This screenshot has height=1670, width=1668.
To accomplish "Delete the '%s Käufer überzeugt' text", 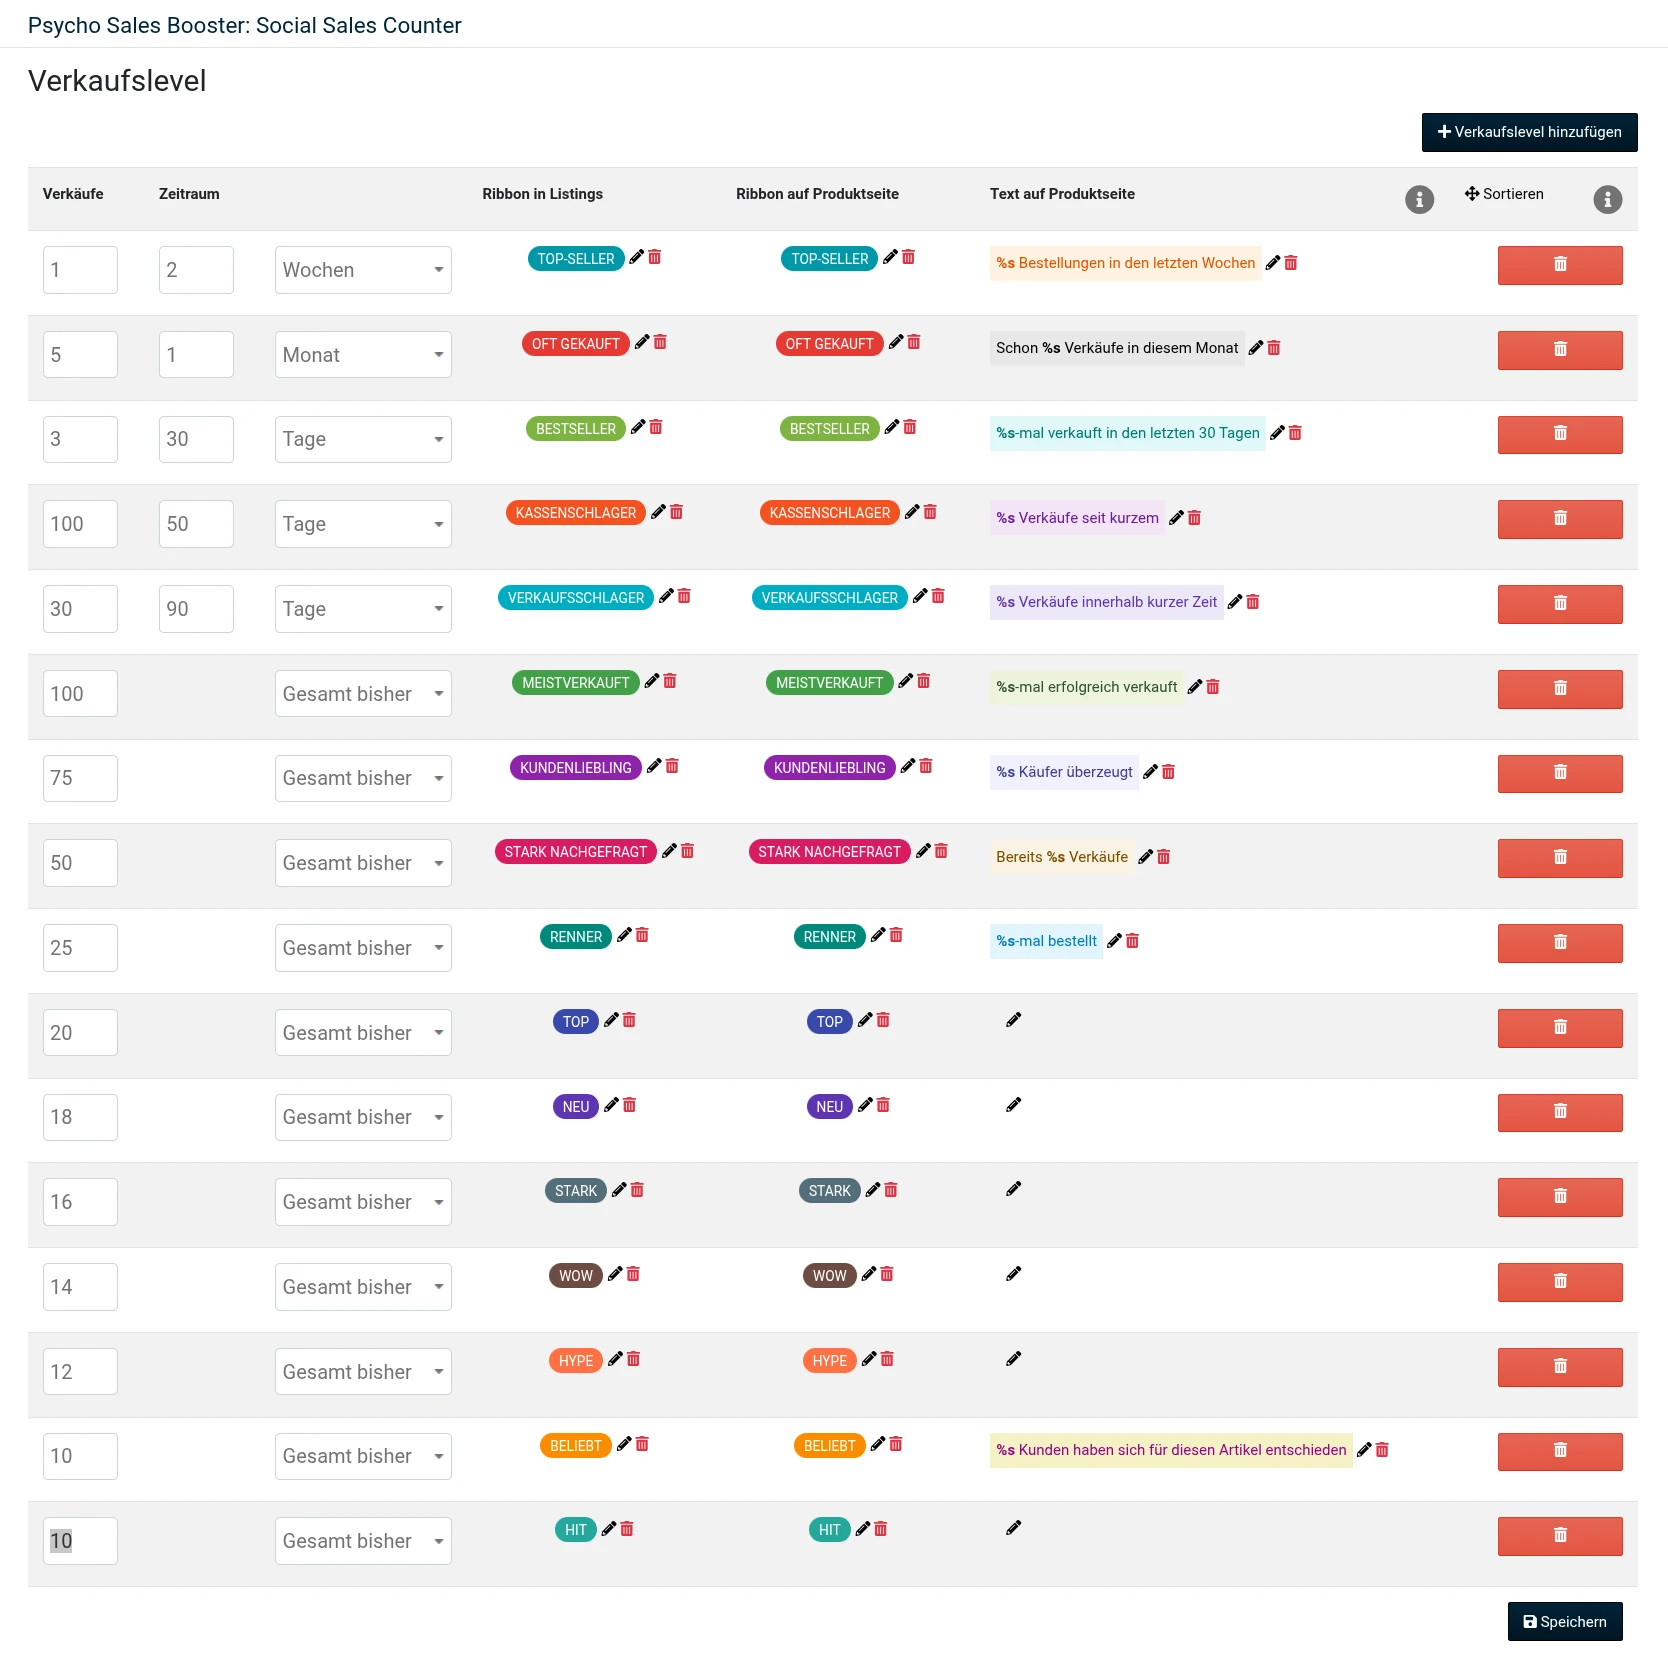I will click(1168, 771).
